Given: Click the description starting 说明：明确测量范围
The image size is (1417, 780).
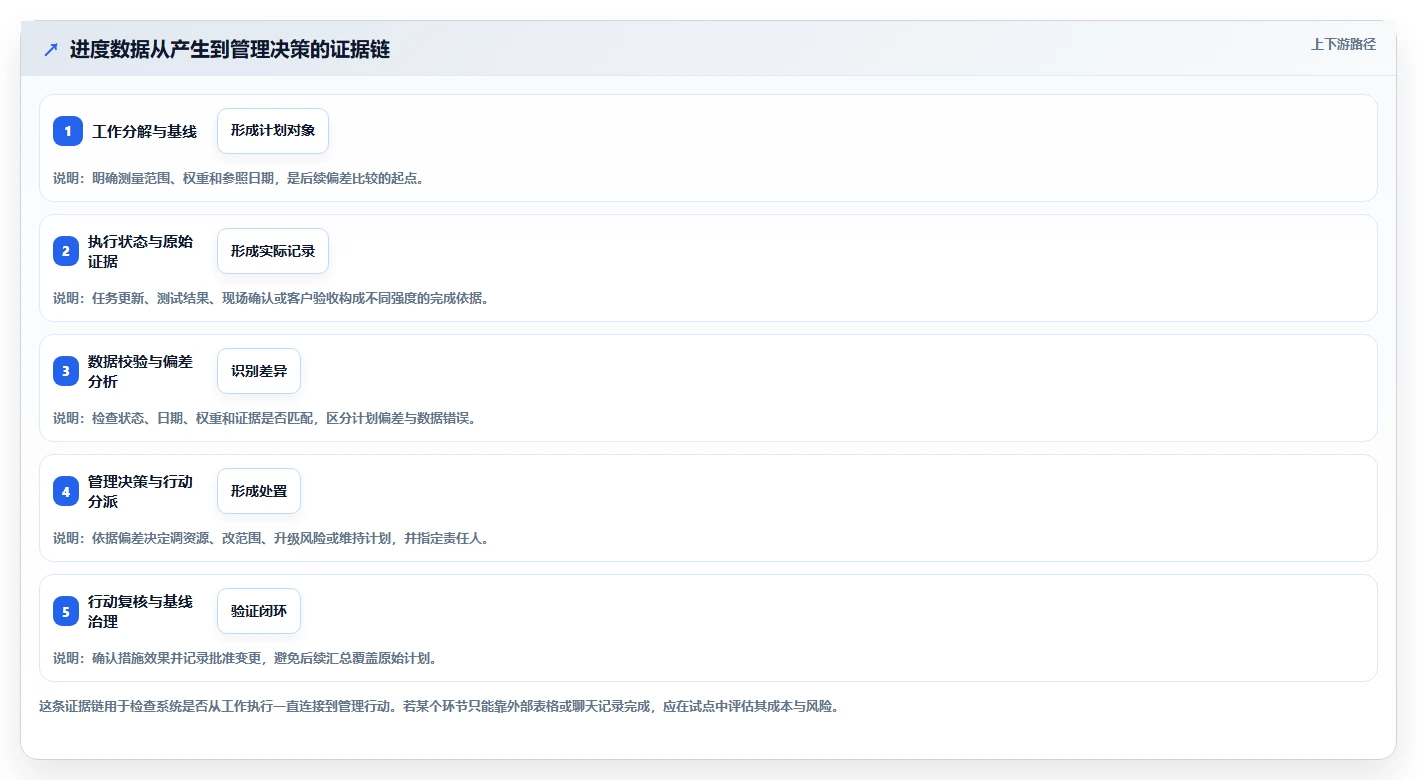Looking at the screenshot, I should click(x=239, y=178).
